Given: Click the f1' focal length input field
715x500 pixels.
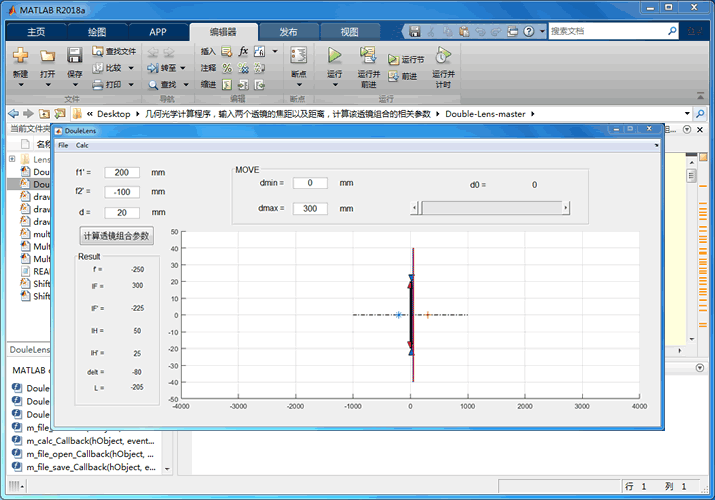Looking at the screenshot, I should [121, 172].
